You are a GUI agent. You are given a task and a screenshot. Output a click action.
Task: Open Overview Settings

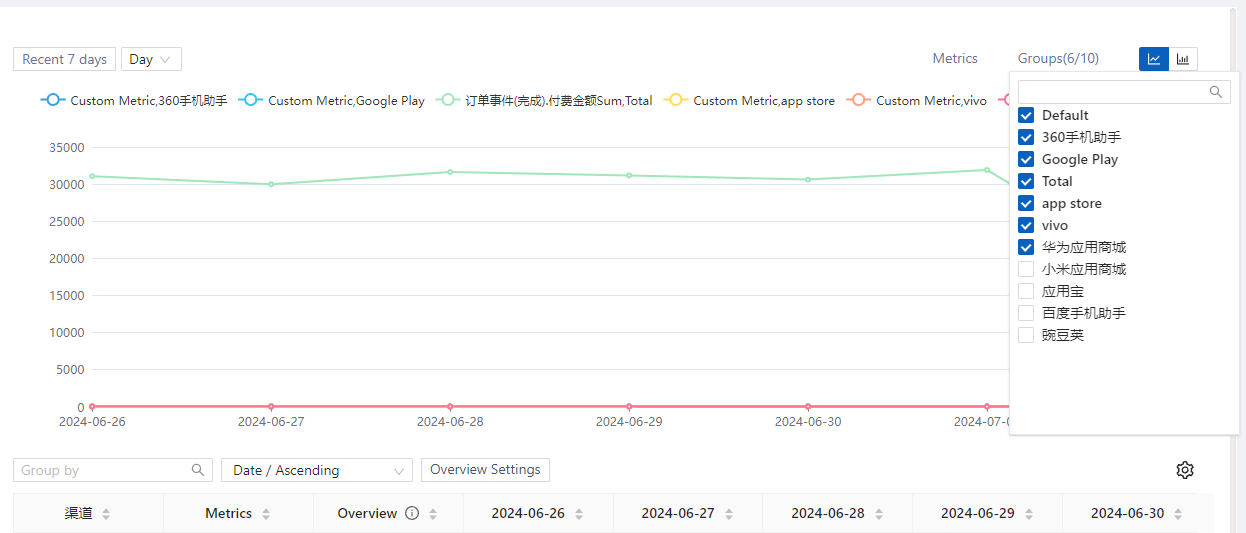coord(485,470)
